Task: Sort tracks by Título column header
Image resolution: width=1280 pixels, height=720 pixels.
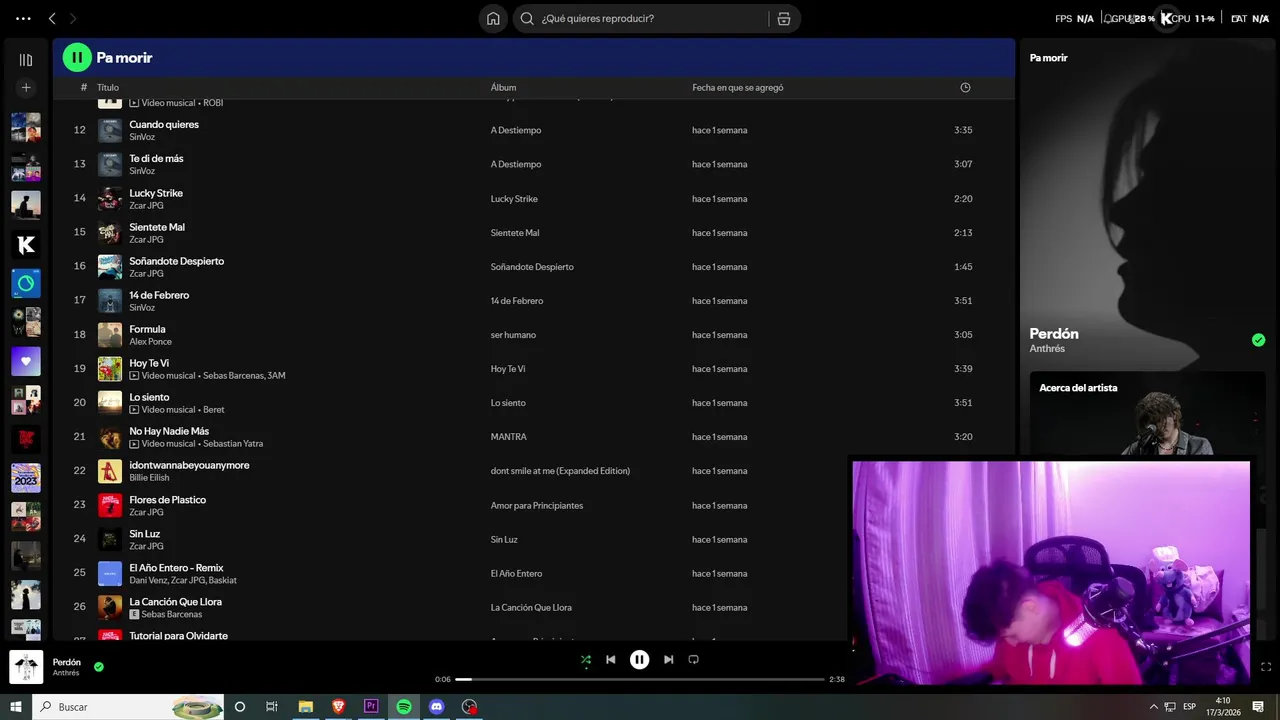Action: point(108,88)
